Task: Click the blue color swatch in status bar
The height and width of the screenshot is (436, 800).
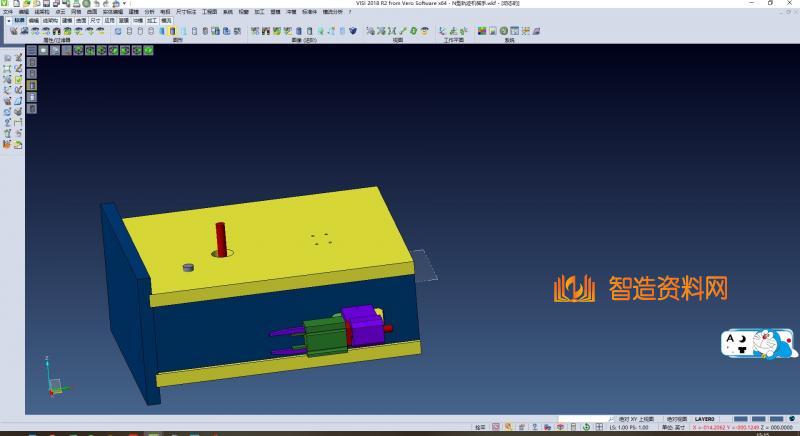Action: tap(741, 419)
